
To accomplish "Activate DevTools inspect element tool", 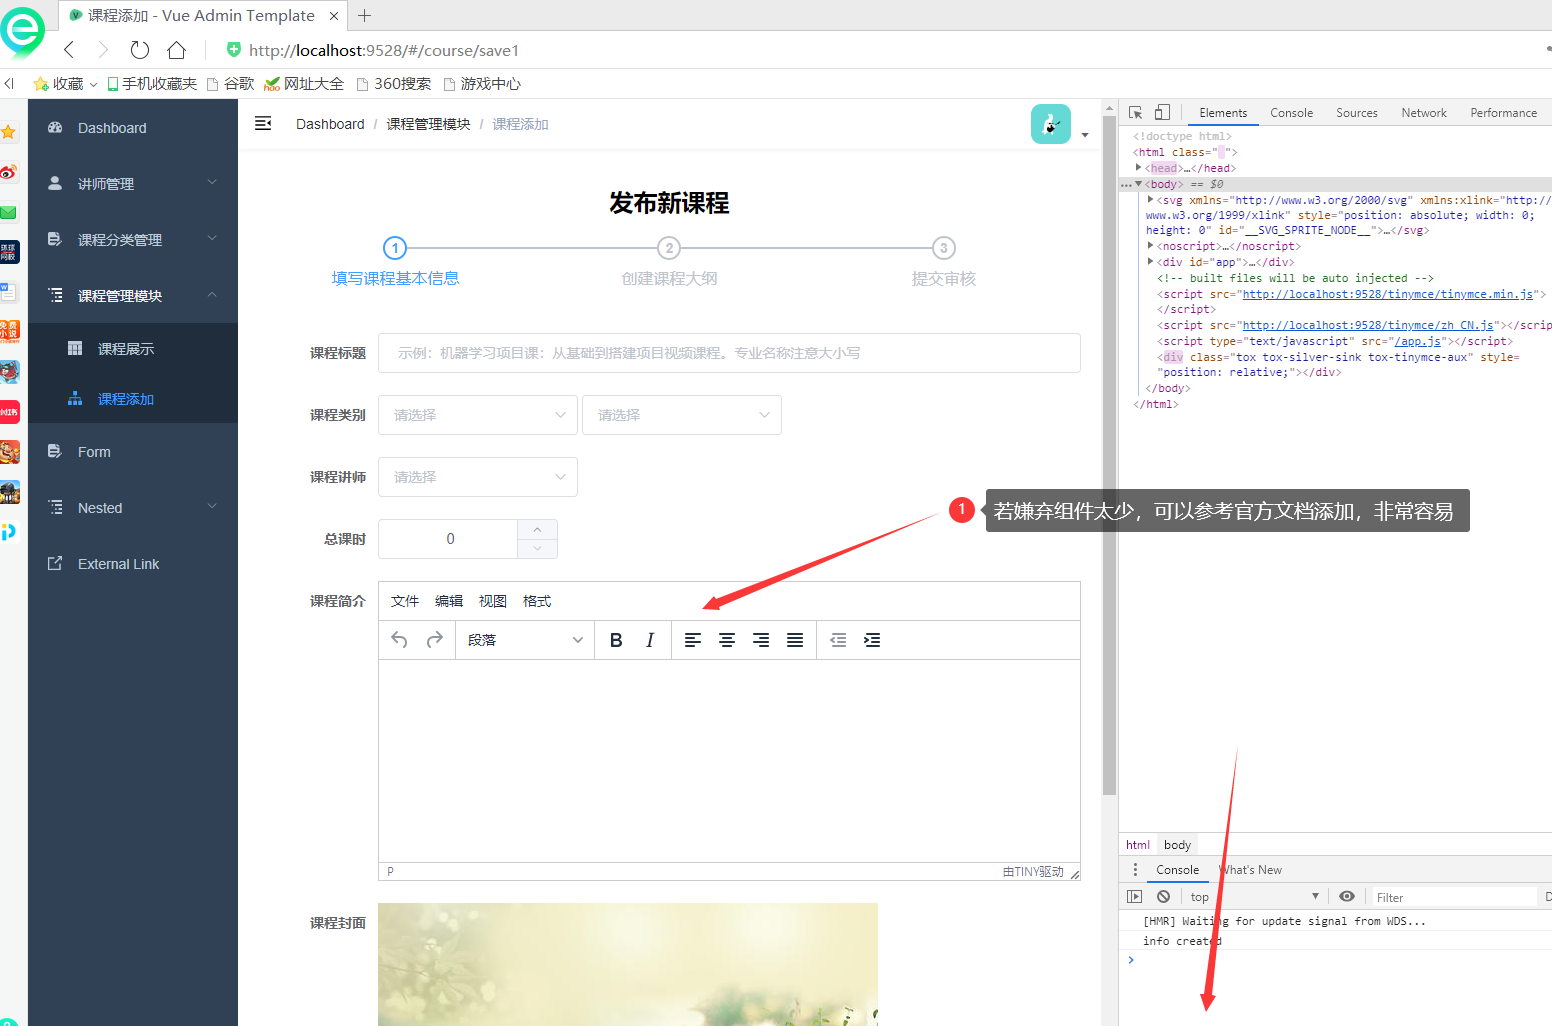I will click(x=1135, y=112).
